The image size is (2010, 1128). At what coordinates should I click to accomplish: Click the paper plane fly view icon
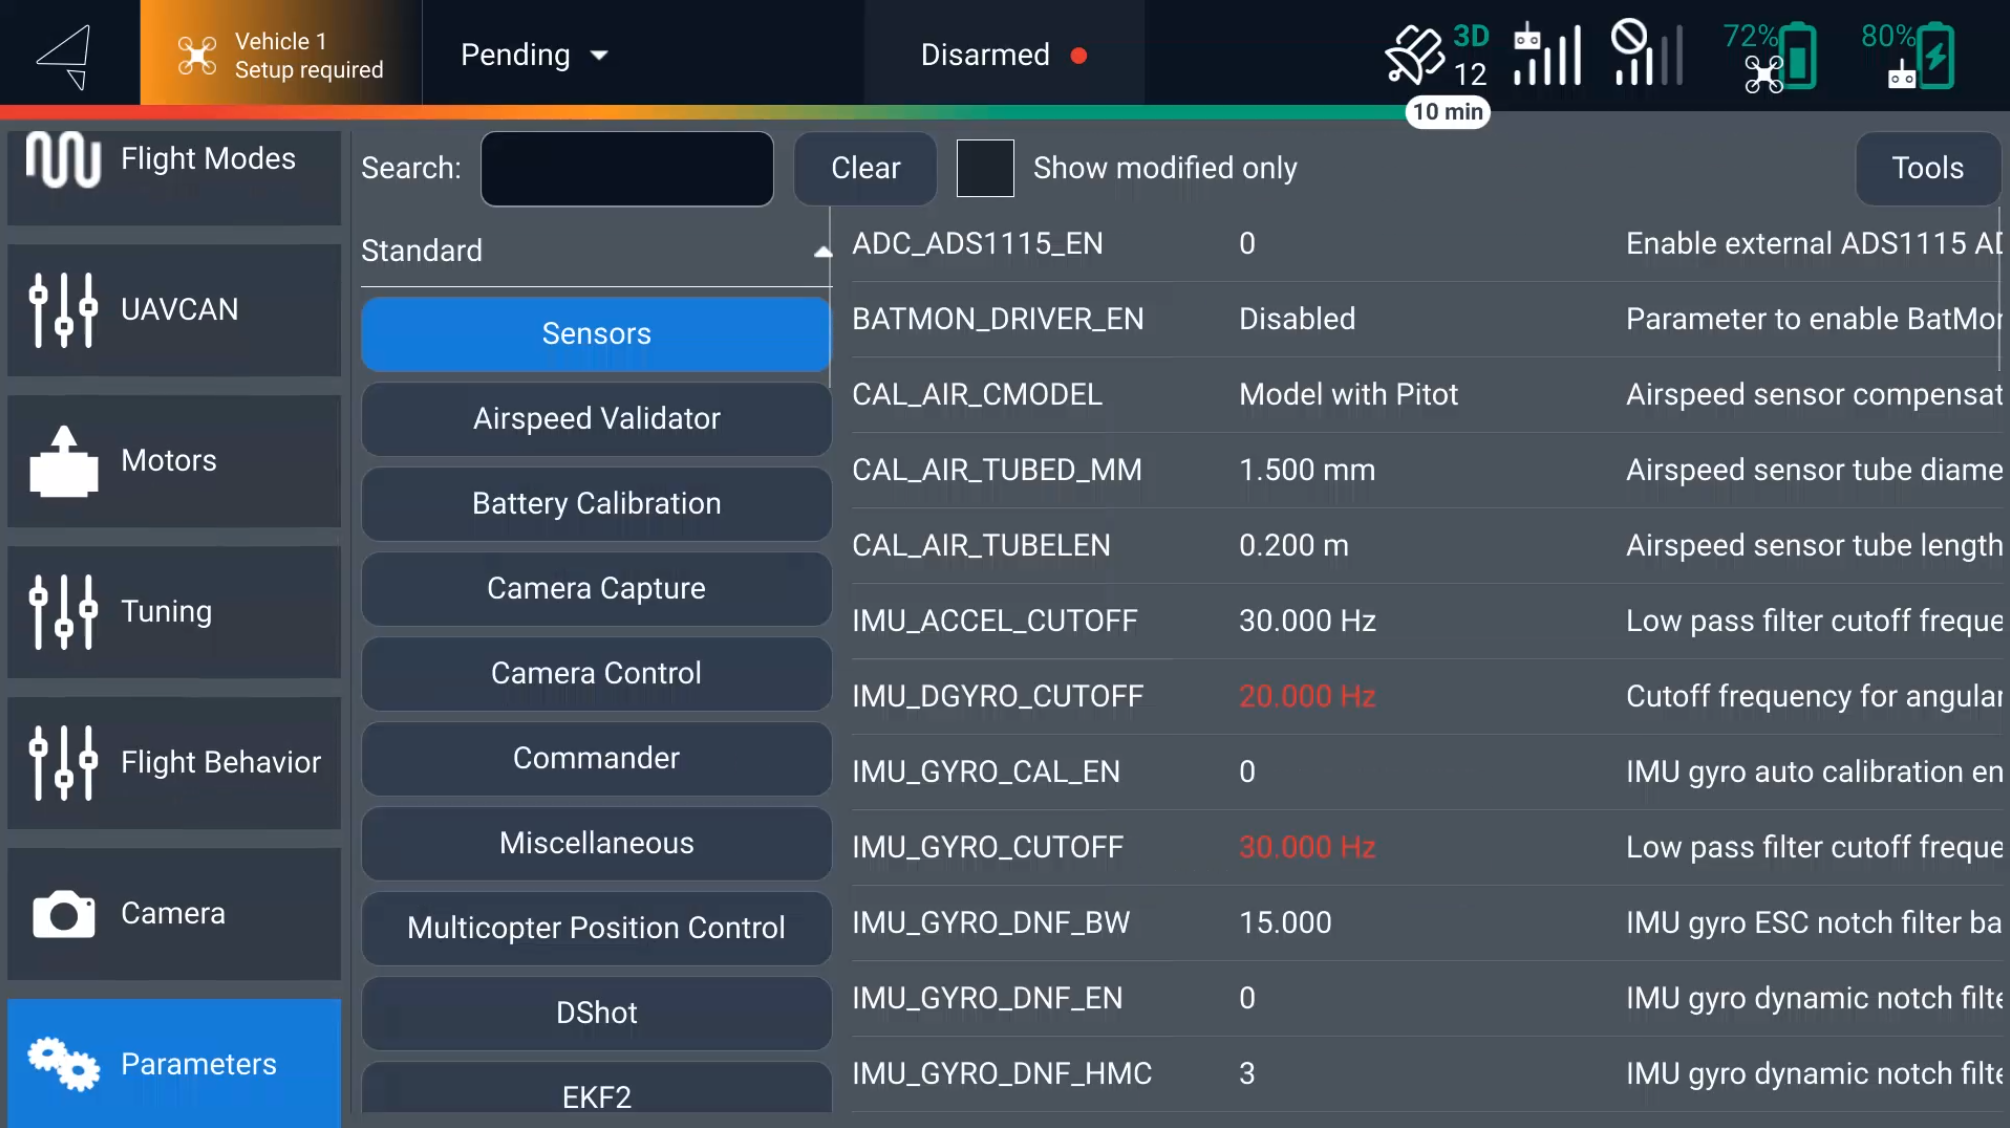tap(65, 55)
